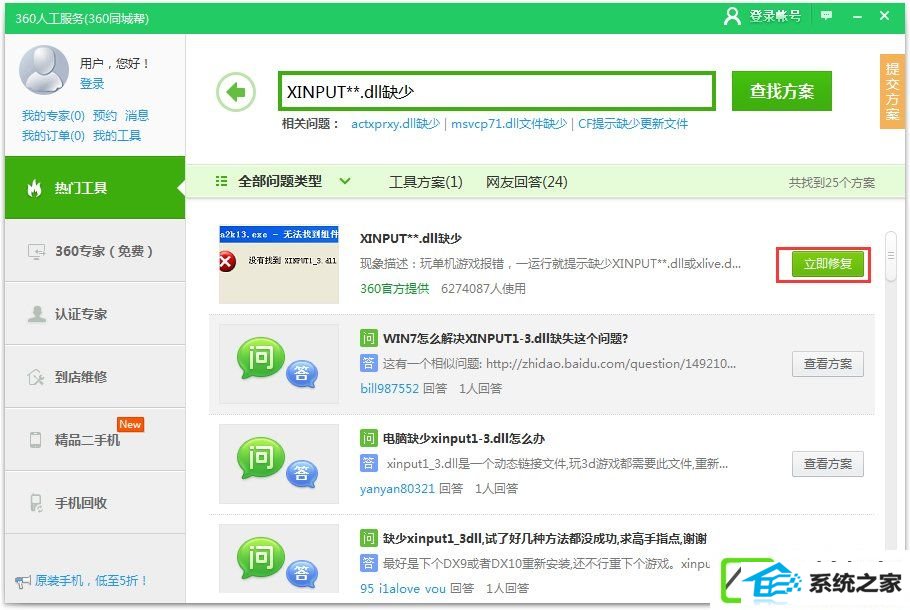Click result title XINPUT**.dll缺少
The width and height of the screenshot is (910, 610).
coord(411,239)
